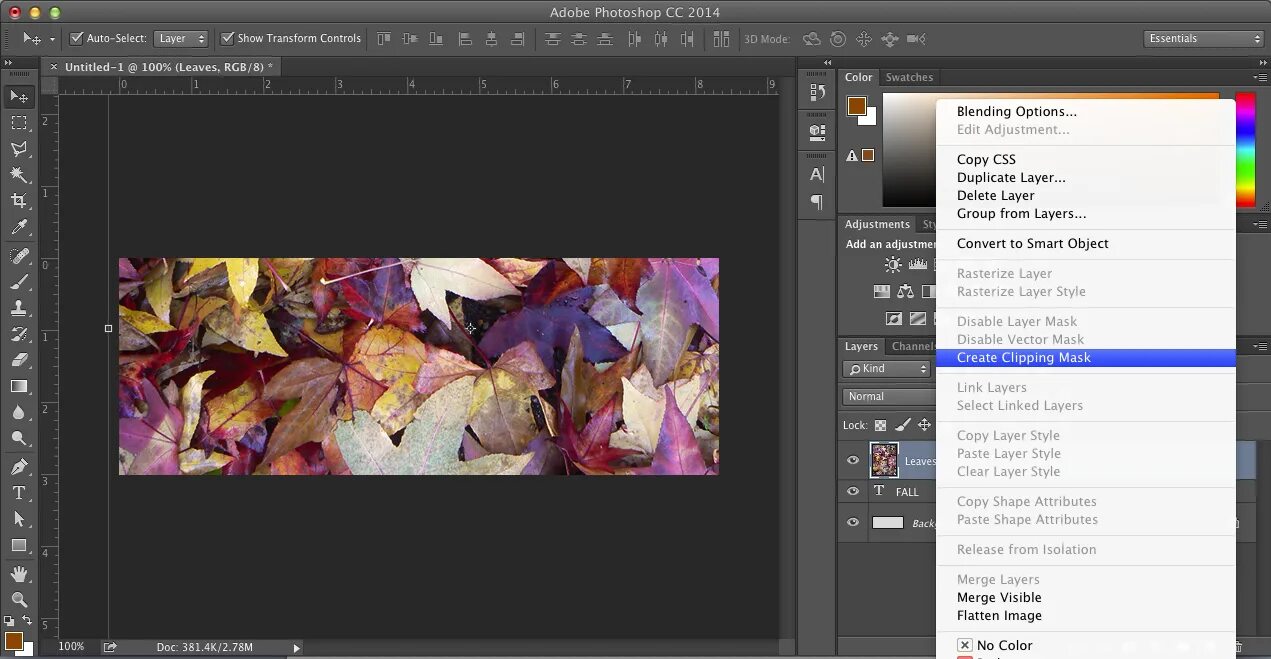Choose Create Clipping Mask from menu
The height and width of the screenshot is (659, 1271).
point(1023,358)
